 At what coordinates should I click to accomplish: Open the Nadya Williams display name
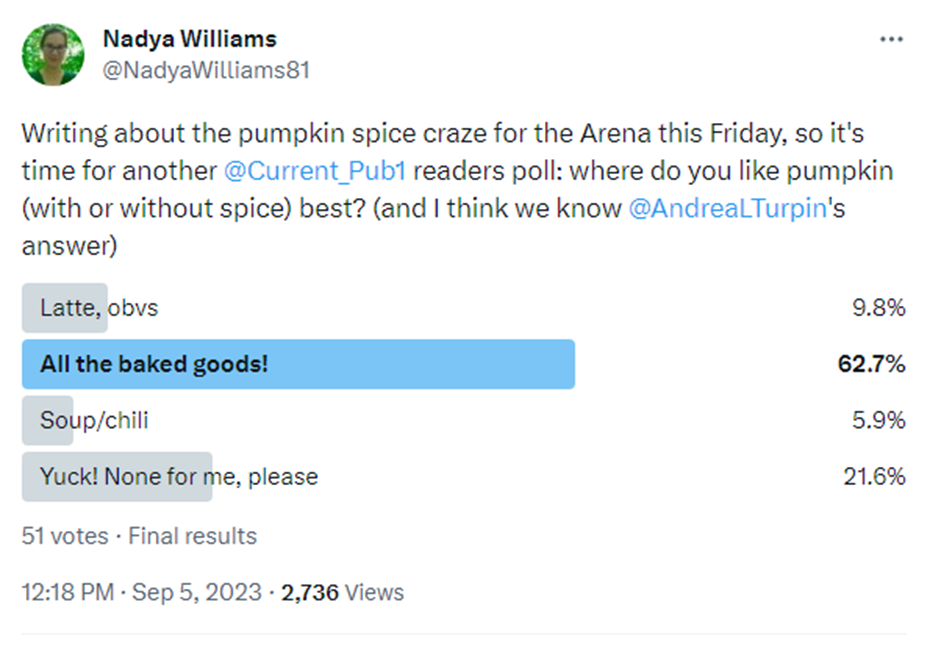(190, 39)
